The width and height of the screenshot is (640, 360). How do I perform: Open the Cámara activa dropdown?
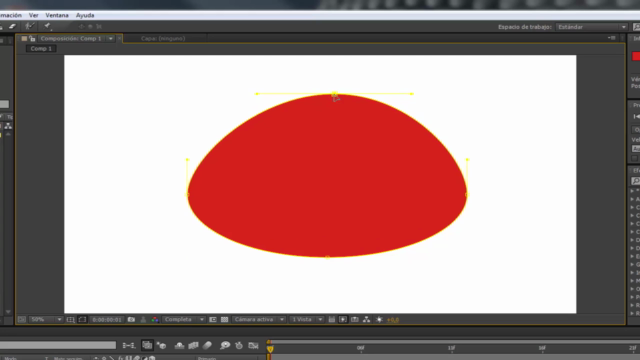click(259, 320)
